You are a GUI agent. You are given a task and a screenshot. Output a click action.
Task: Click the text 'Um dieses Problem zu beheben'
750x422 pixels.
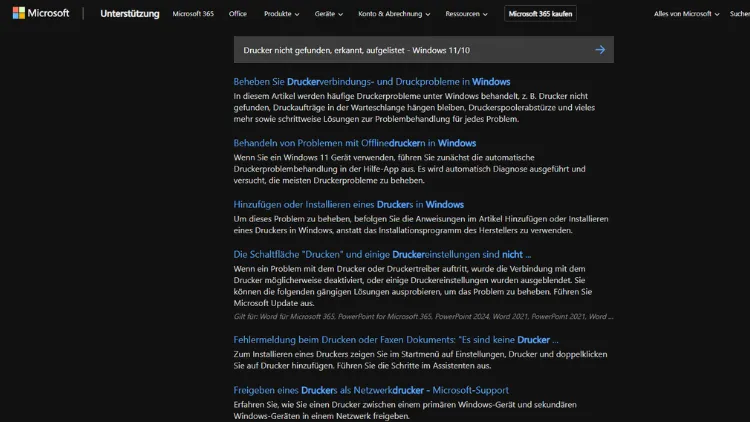pos(421,224)
